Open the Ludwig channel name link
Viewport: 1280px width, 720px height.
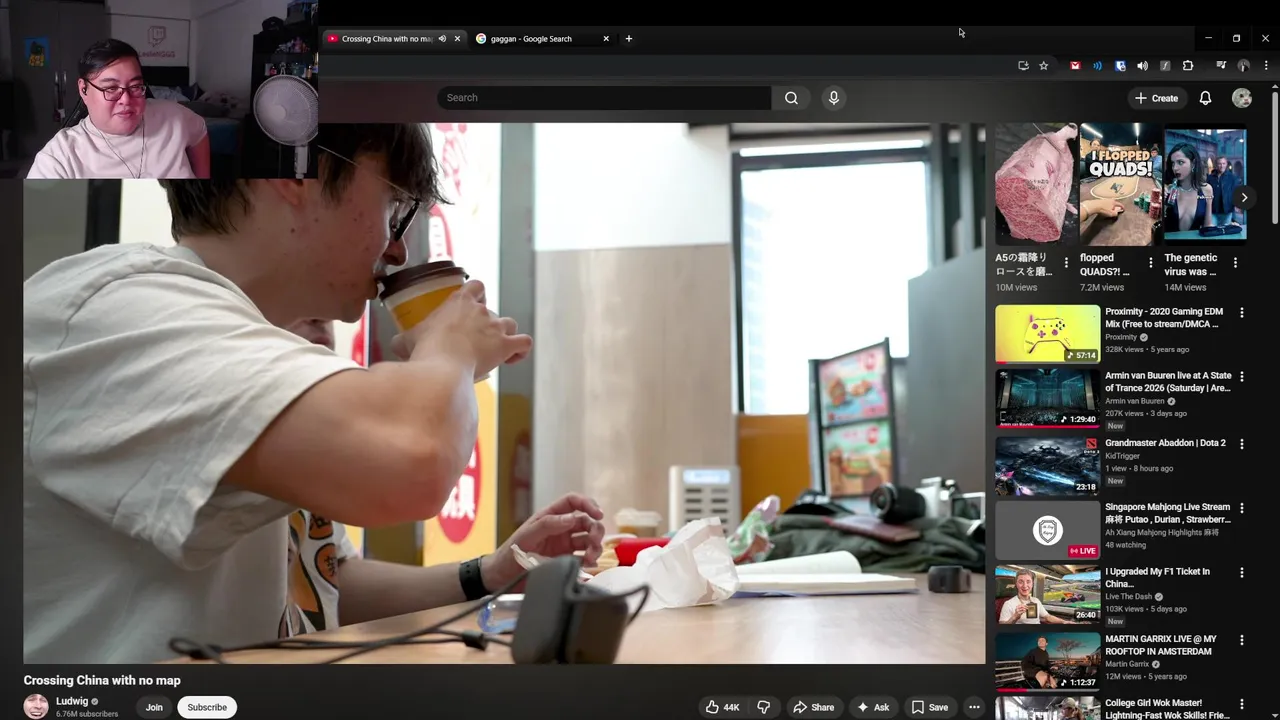click(72, 702)
